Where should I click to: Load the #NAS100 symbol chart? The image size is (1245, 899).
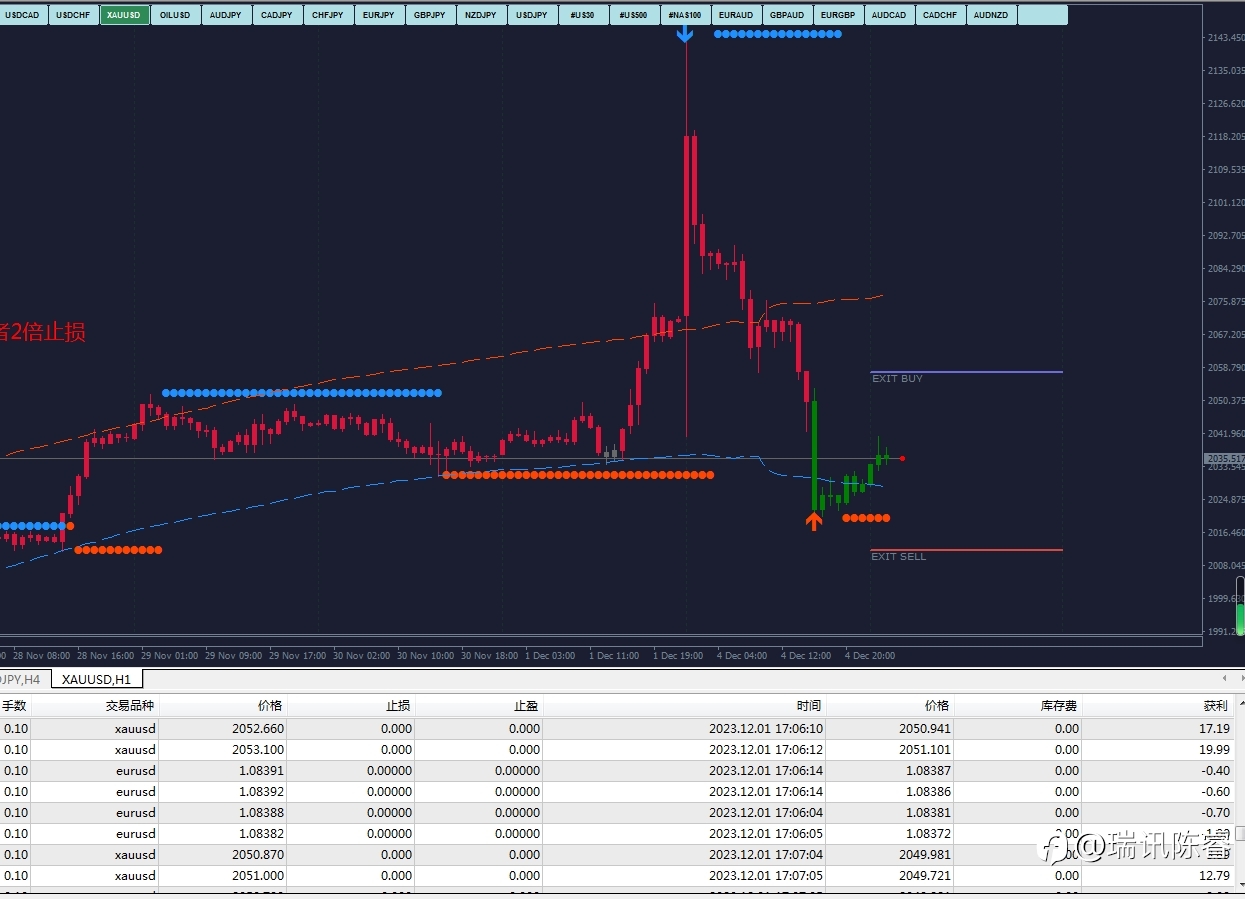click(x=685, y=15)
